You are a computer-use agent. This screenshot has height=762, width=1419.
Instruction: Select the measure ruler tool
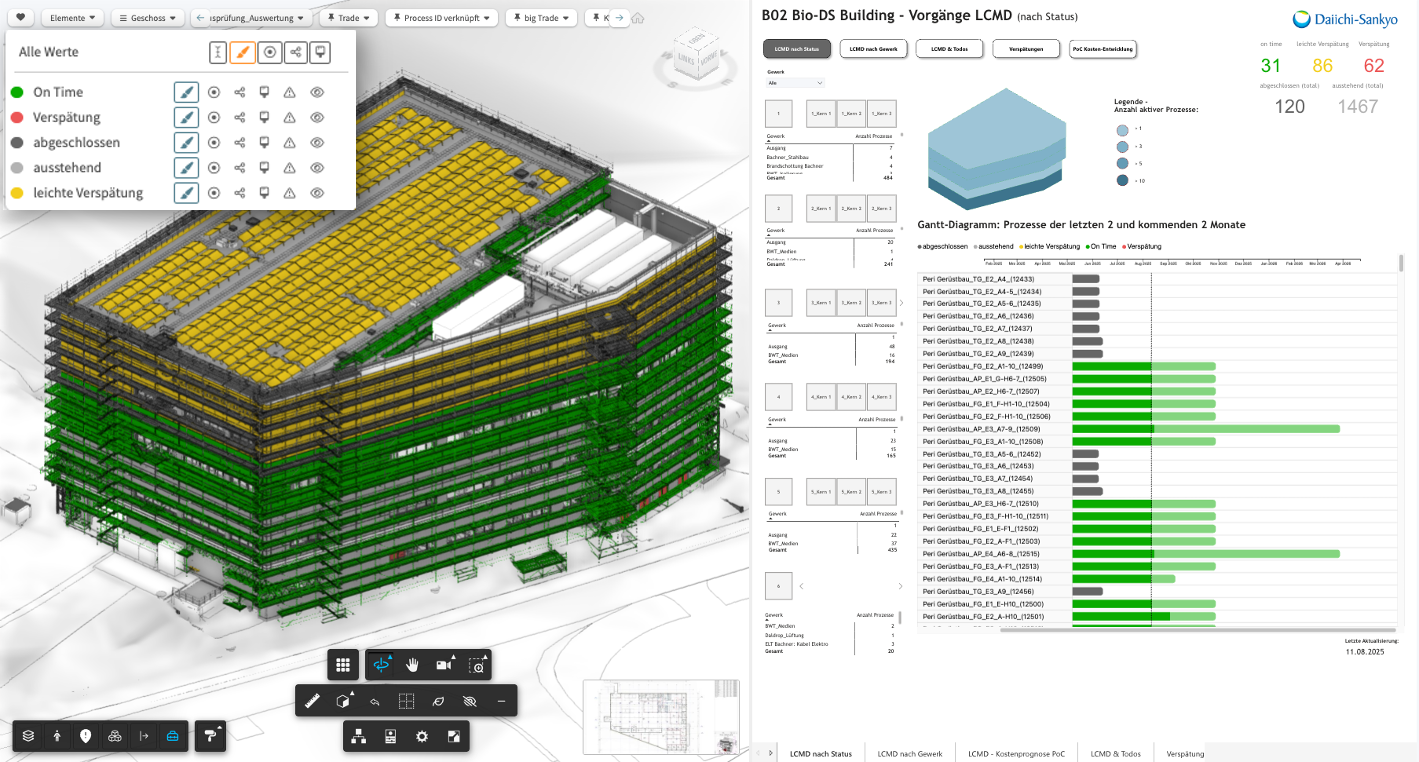pyautogui.click(x=312, y=702)
